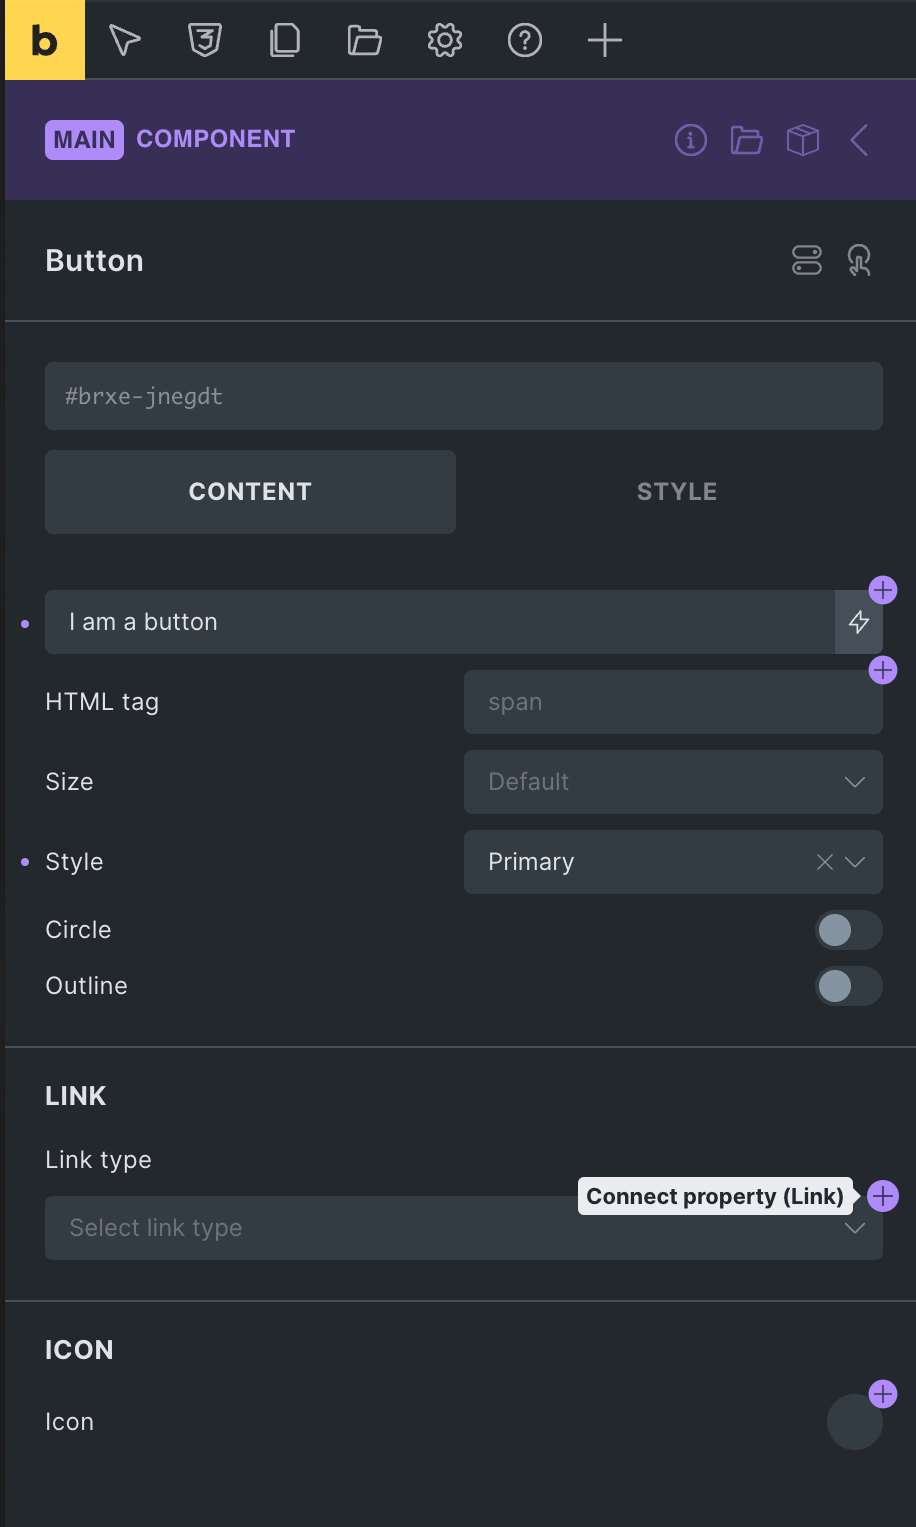Click the Bricks logo icon

pyautogui.click(x=45, y=40)
